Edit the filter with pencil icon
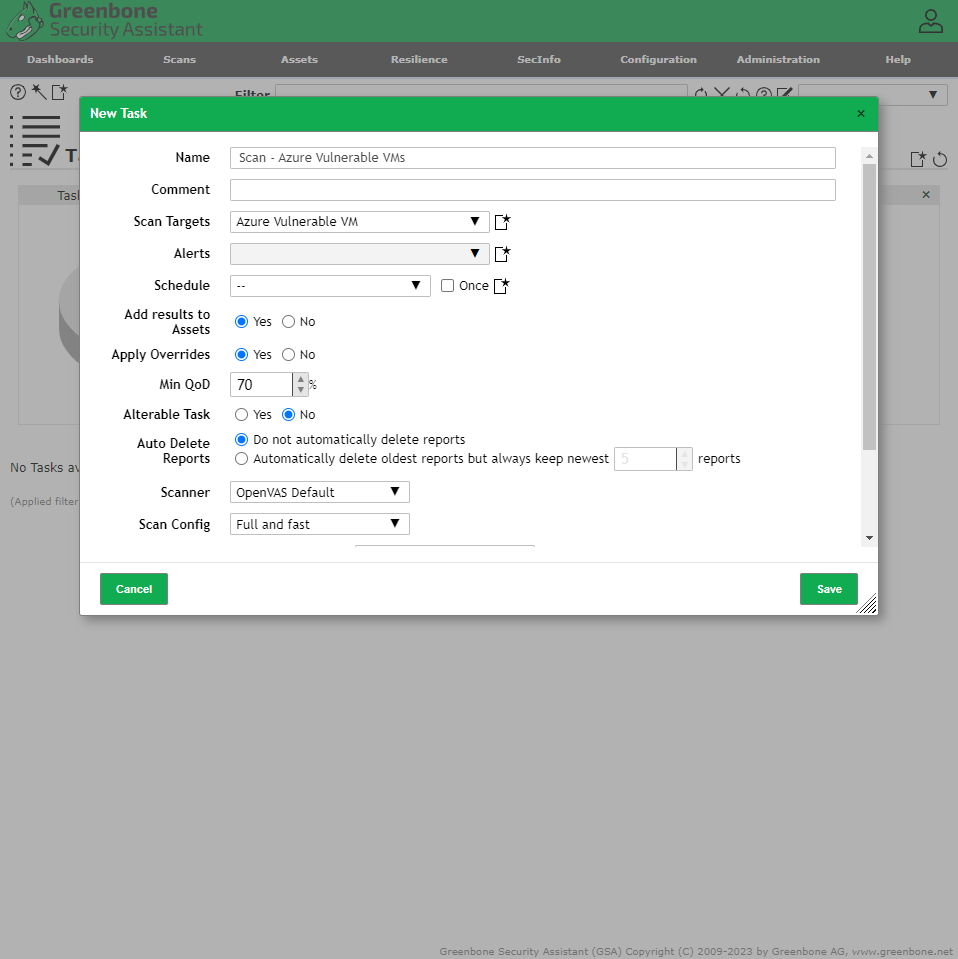 [x=784, y=93]
